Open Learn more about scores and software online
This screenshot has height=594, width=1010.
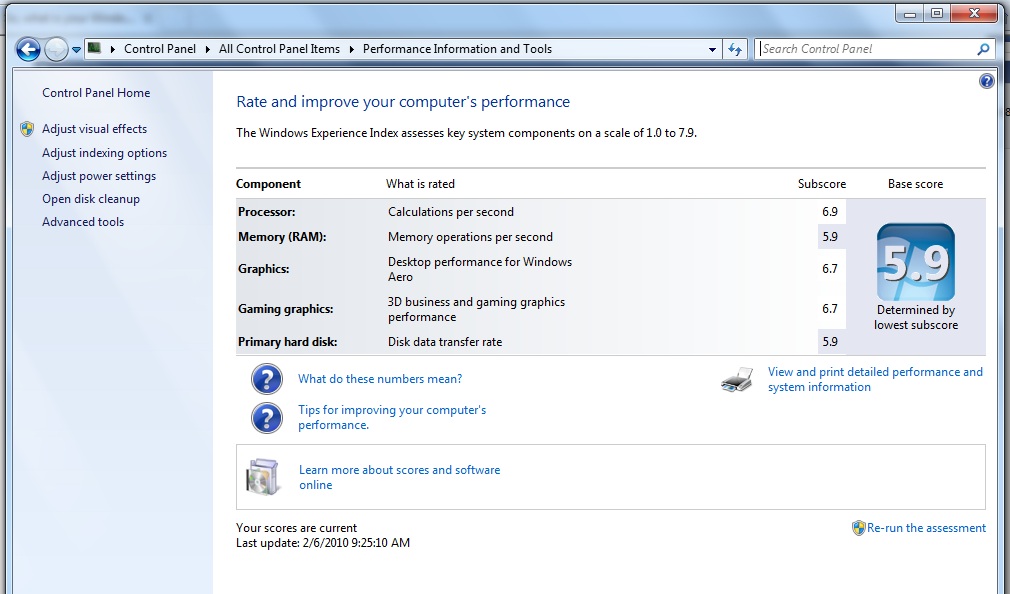[399, 477]
